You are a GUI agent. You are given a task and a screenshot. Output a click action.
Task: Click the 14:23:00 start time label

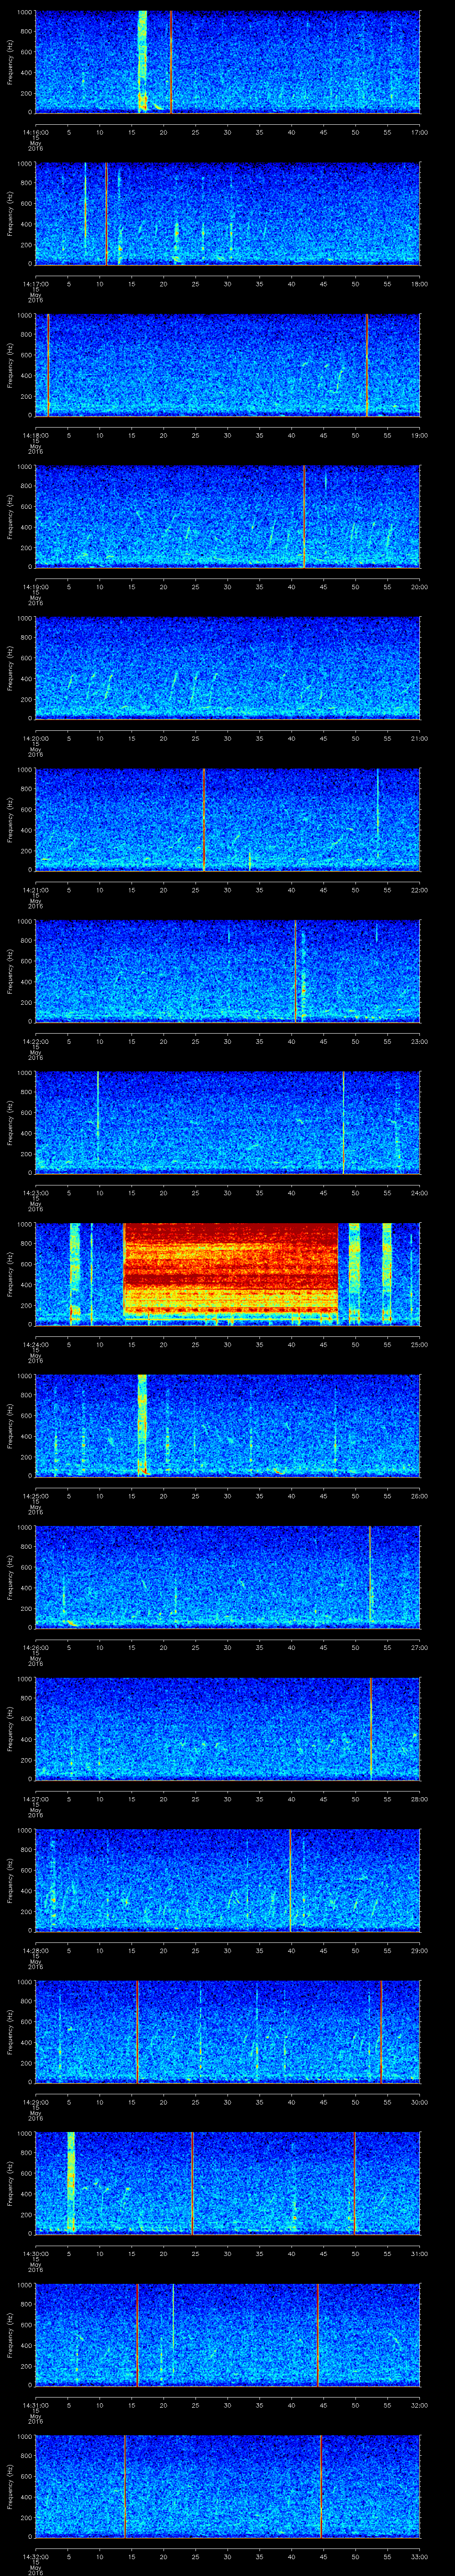(35, 1193)
